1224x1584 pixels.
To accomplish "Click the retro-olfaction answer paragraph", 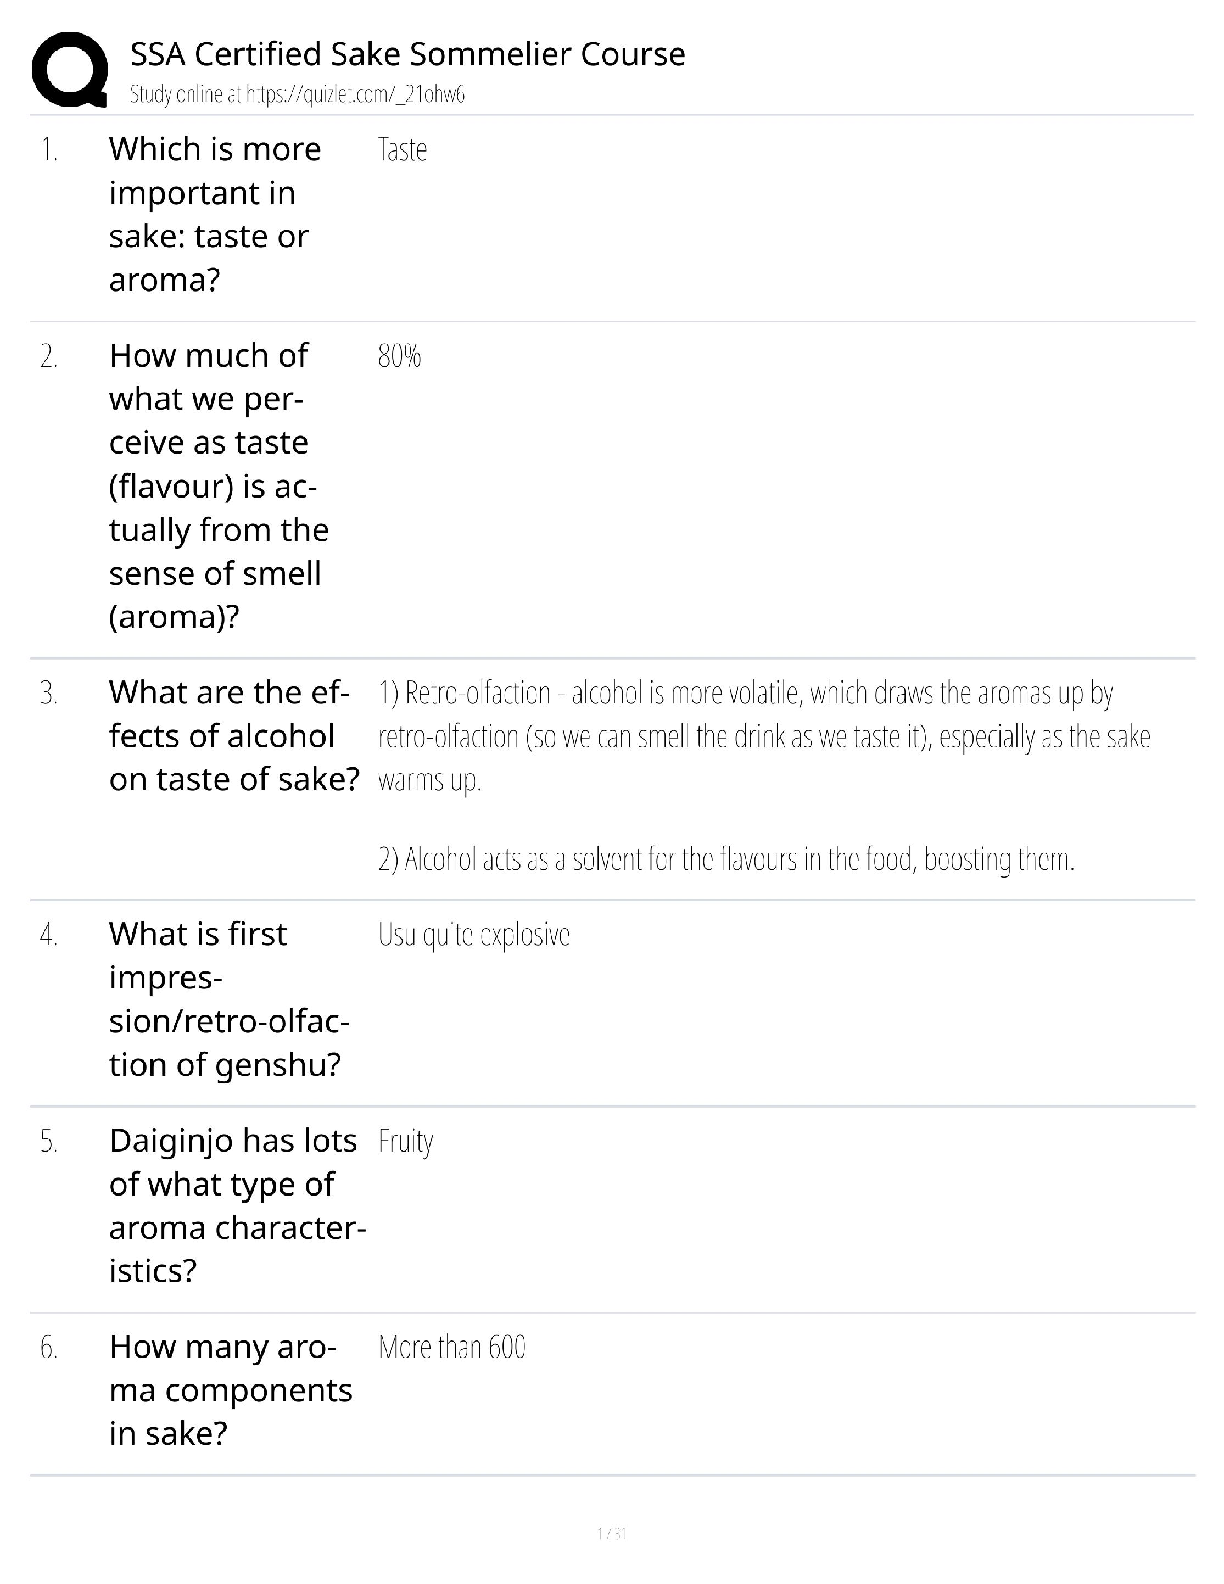I will (x=764, y=736).
